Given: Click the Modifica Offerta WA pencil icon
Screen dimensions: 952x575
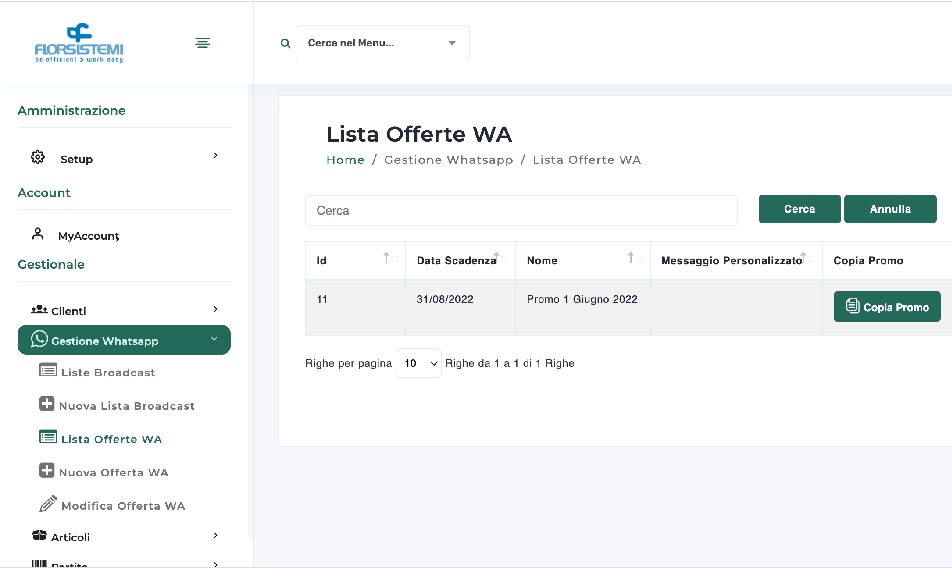Looking at the screenshot, I should pos(47,504).
